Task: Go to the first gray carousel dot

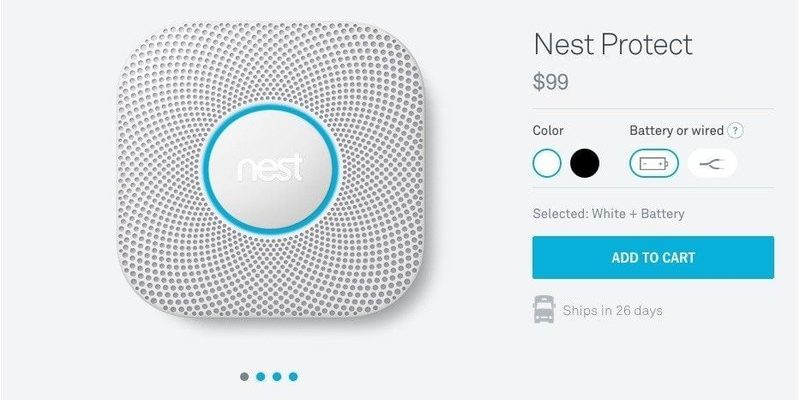Action: (x=244, y=377)
